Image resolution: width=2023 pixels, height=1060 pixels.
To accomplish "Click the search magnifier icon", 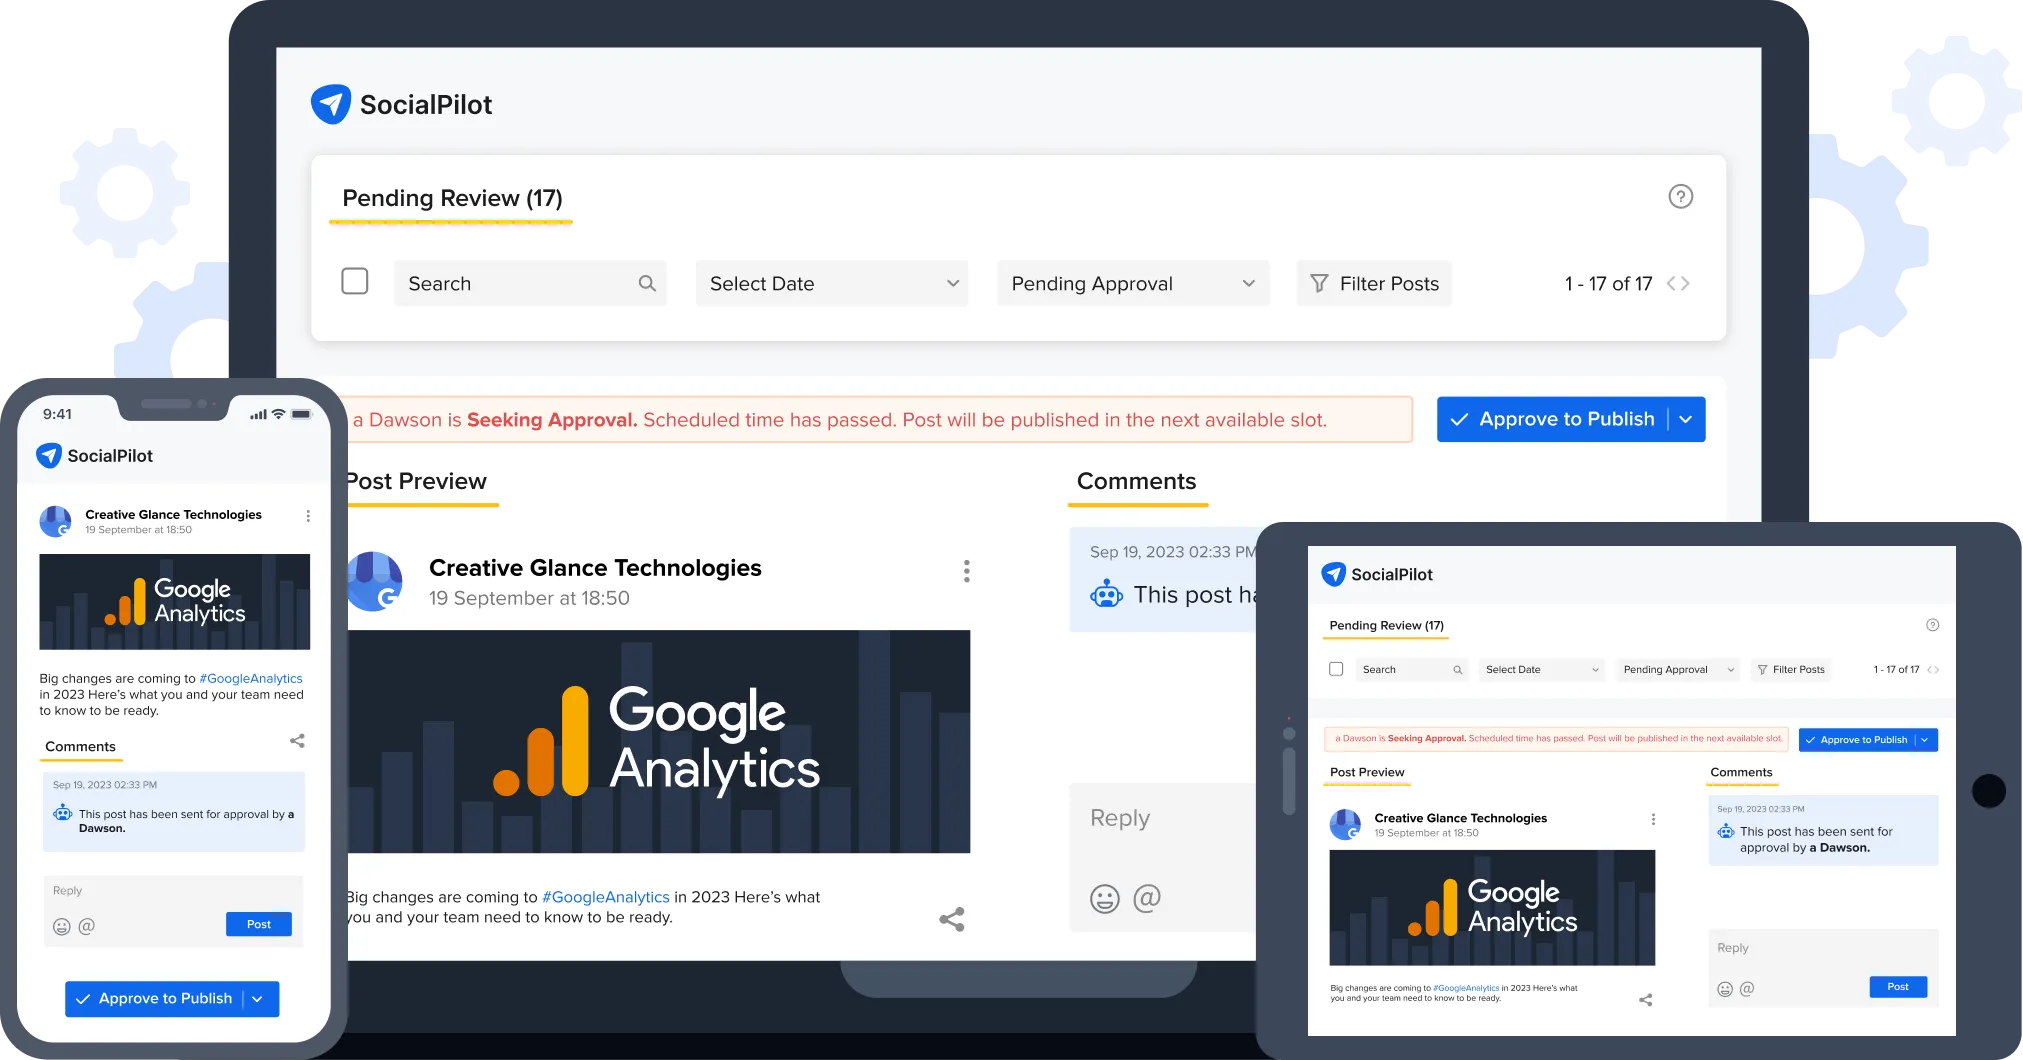I will click(x=646, y=283).
